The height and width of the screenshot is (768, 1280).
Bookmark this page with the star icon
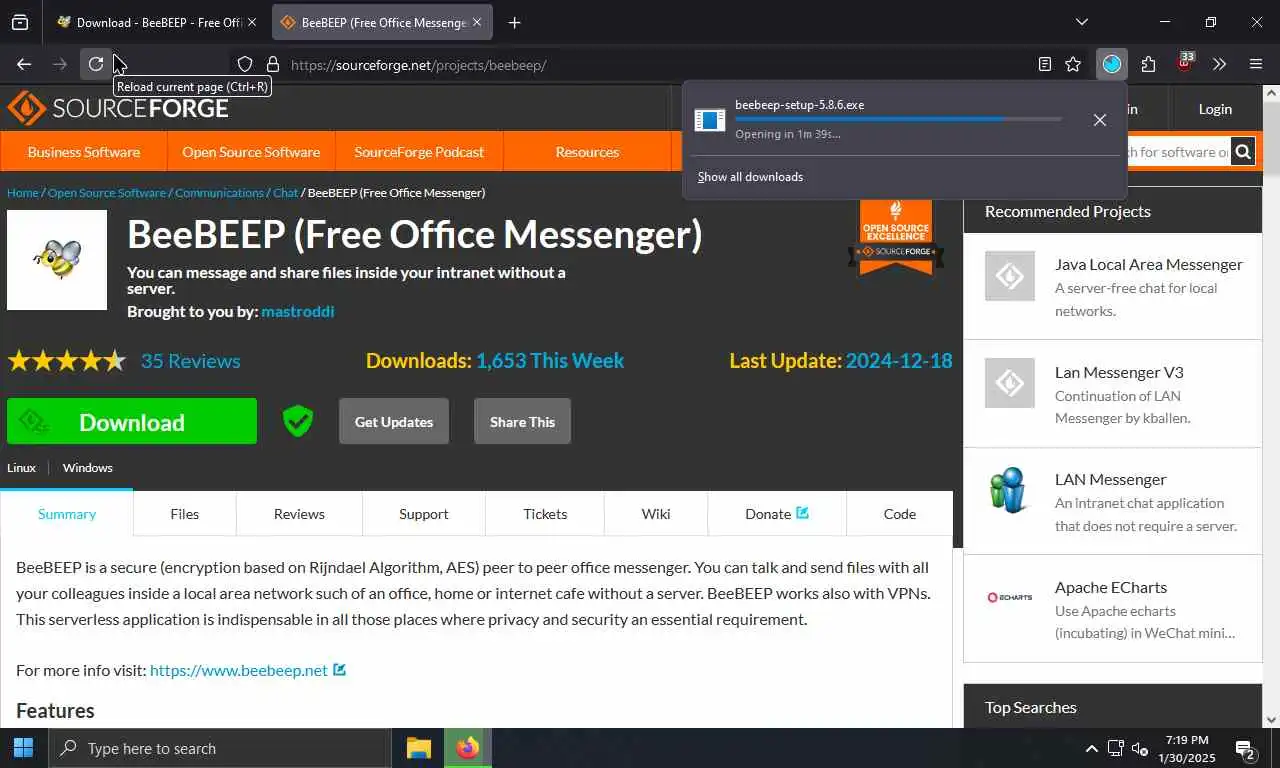pos(1073,64)
